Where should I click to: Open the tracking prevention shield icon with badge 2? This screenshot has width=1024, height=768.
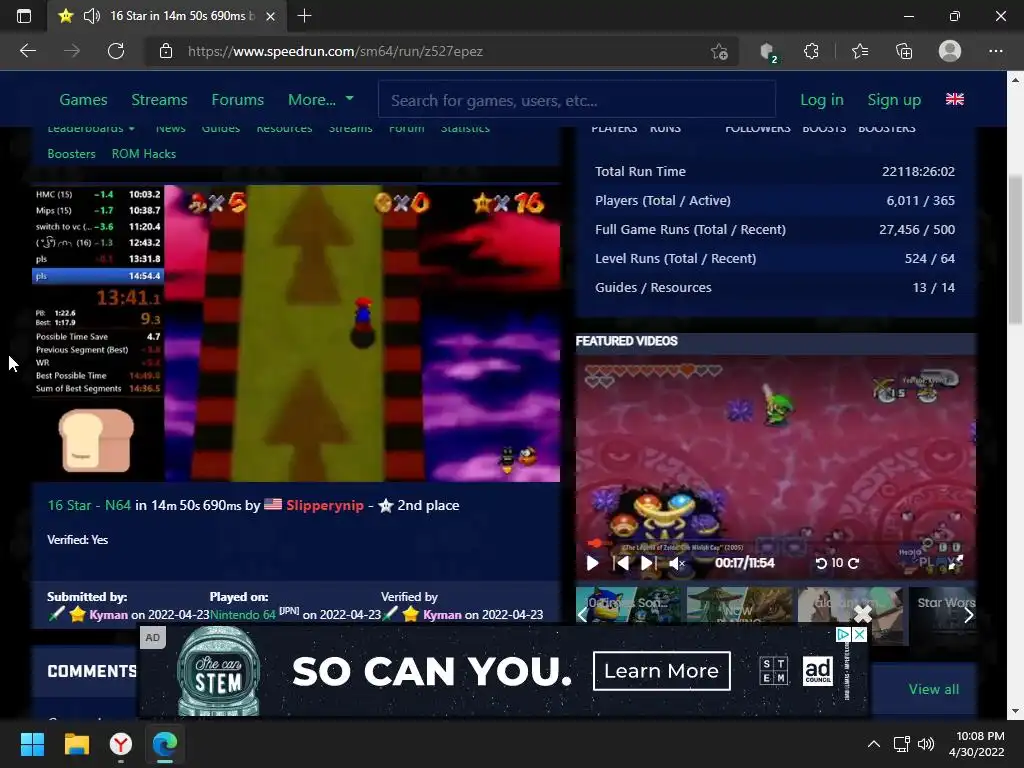(x=769, y=52)
